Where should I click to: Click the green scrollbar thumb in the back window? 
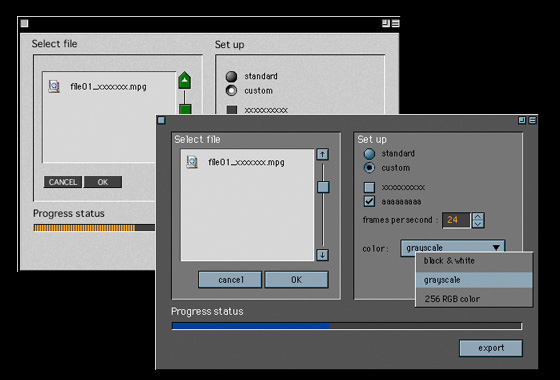(x=185, y=109)
